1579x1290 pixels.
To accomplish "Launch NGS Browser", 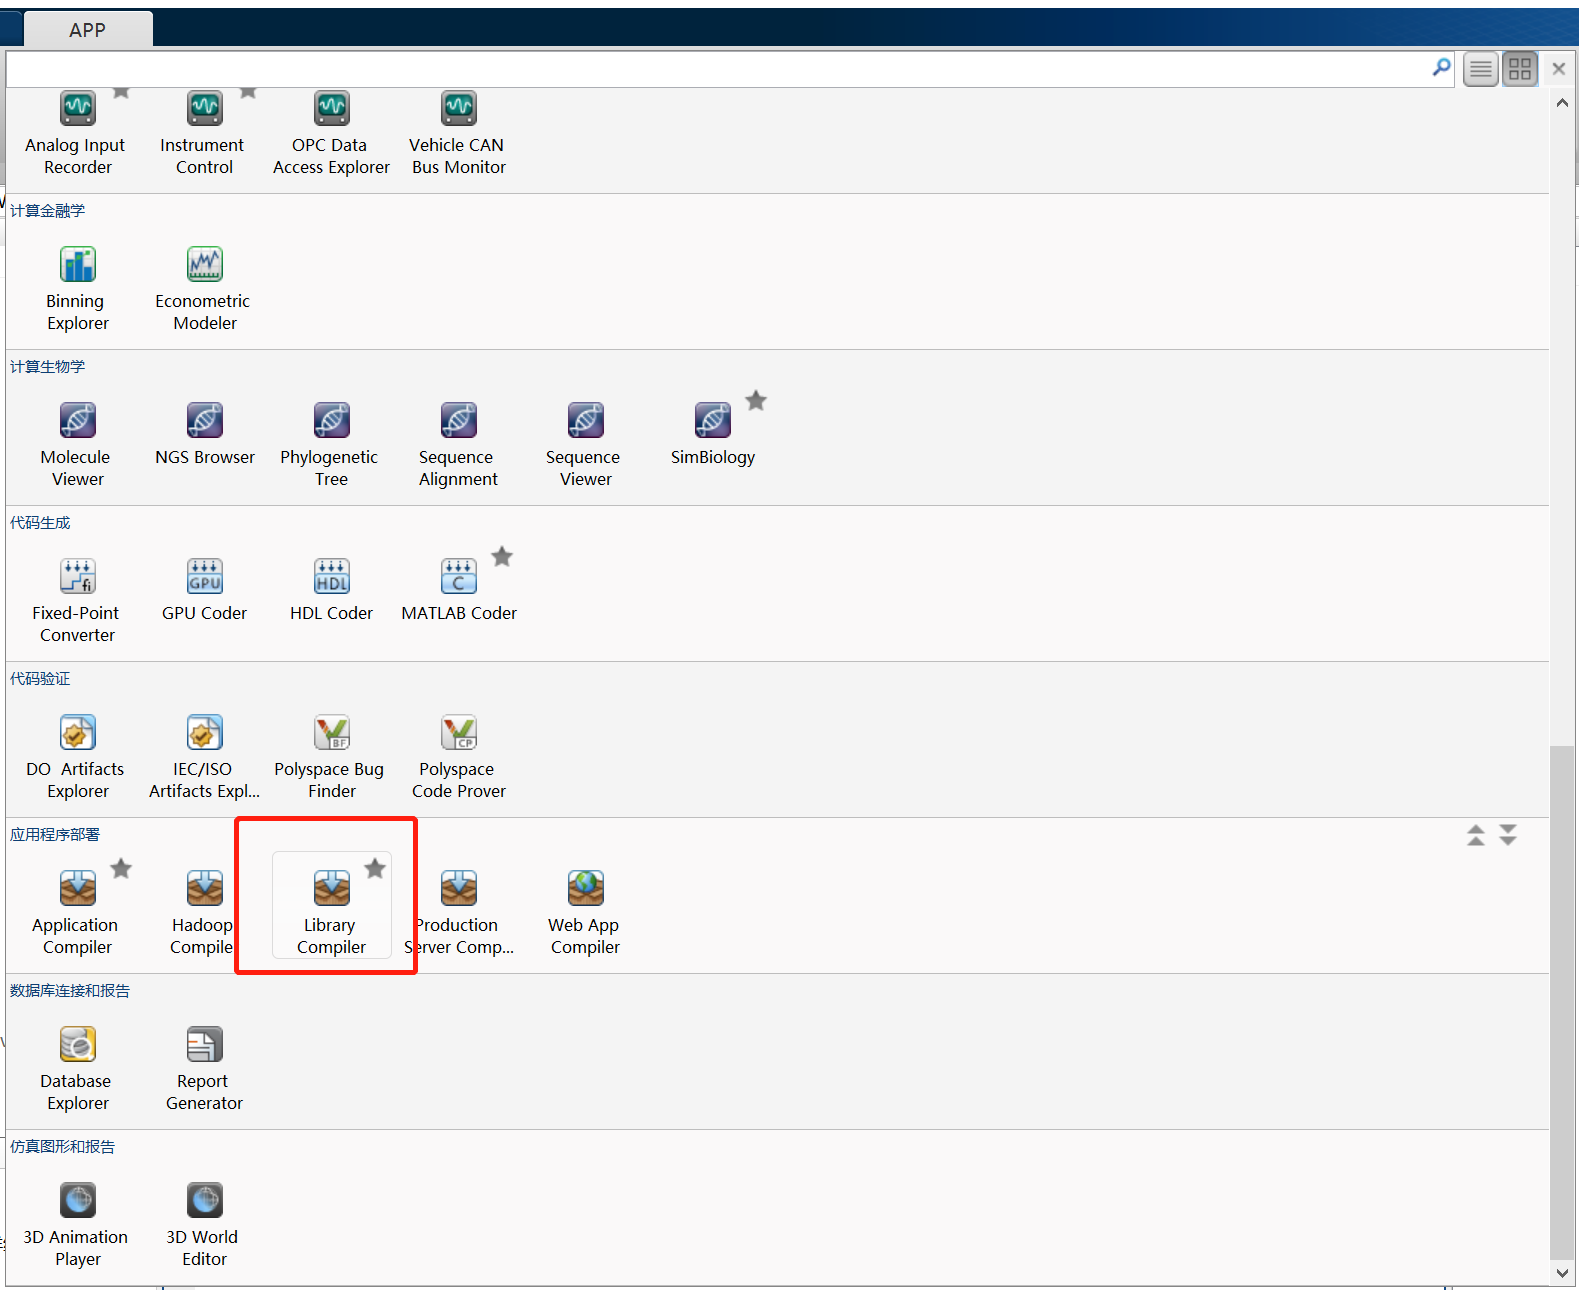I will [x=204, y=436].
